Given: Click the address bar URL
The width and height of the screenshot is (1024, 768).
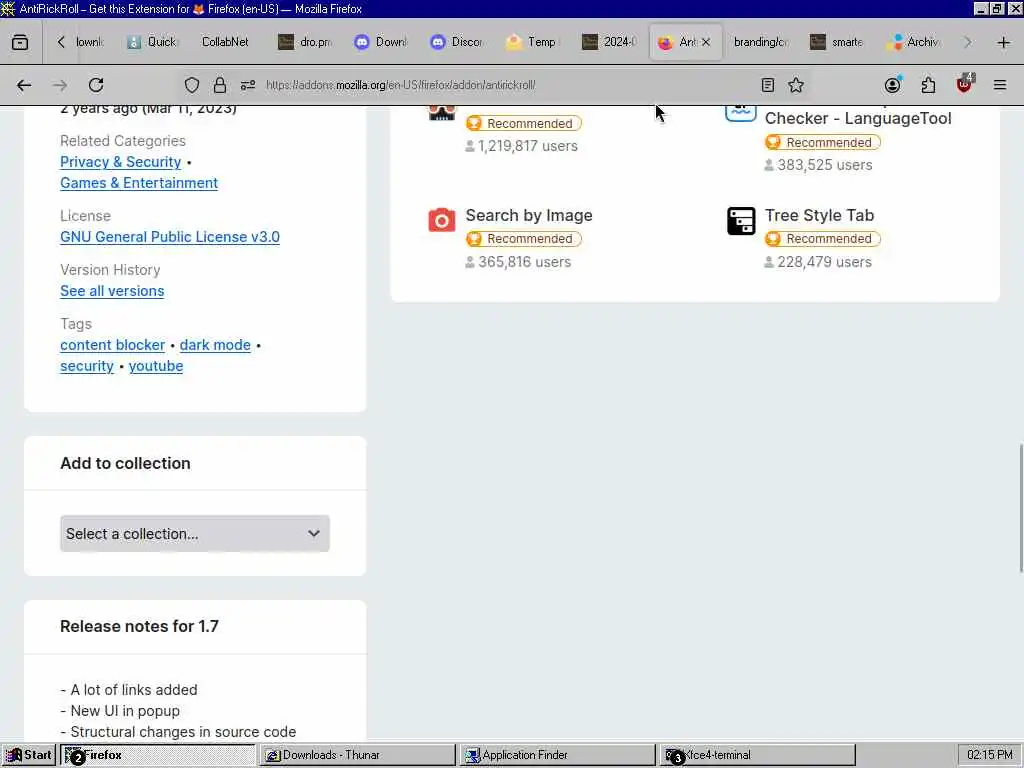Looking at the screenshot, I should (400, 85).
